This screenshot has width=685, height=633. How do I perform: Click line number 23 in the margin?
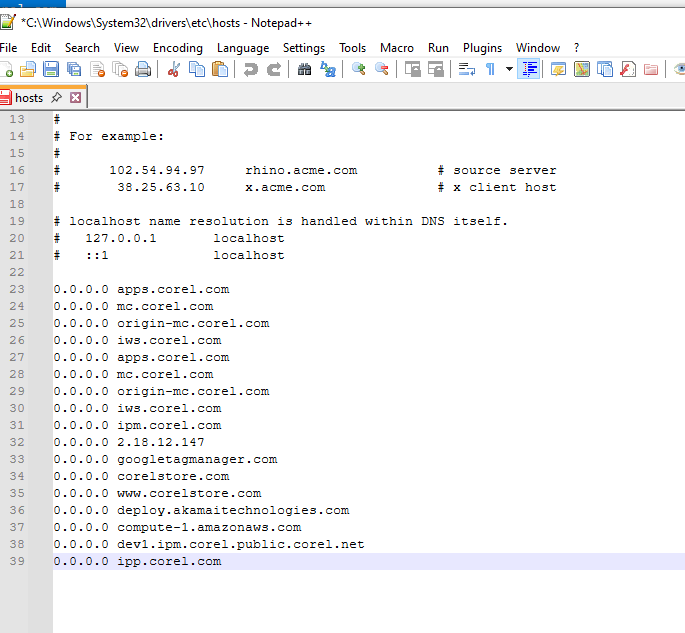17,289
